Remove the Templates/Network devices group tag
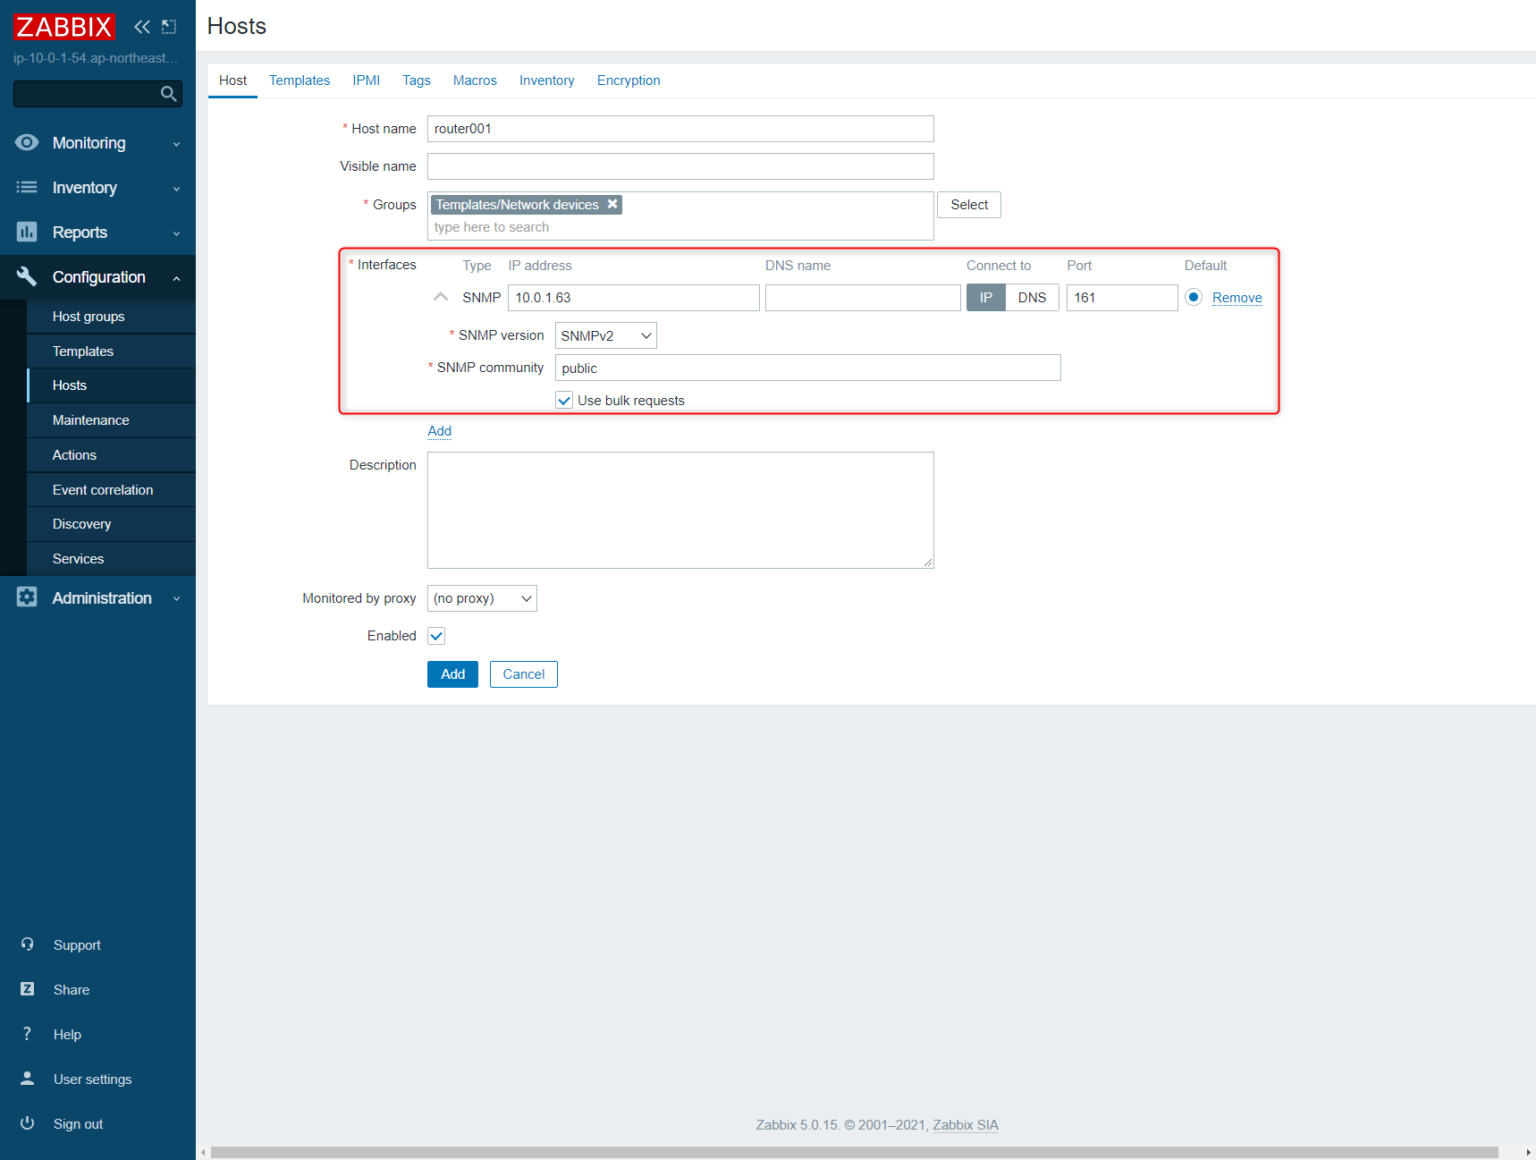1536x1160 pixels. 612,204
